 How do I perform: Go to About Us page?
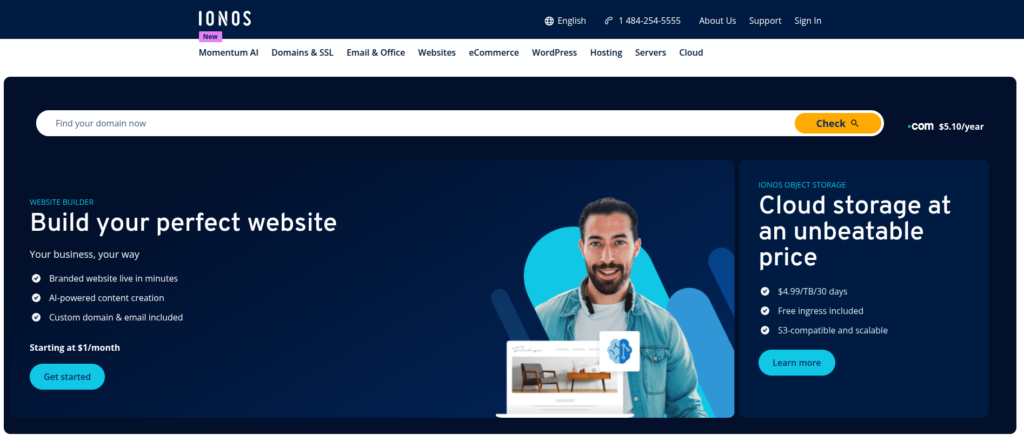[717, 21]
